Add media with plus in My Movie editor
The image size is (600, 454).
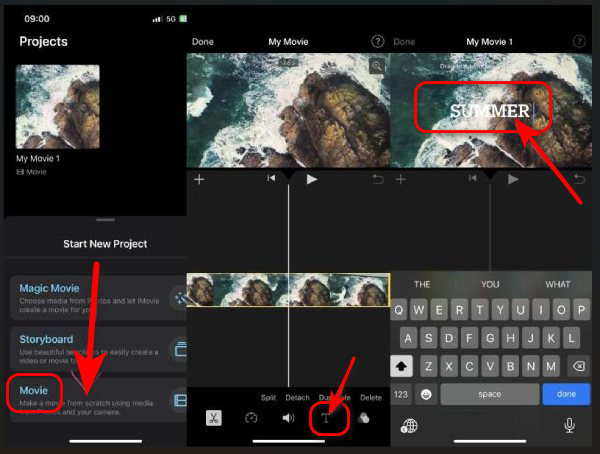[x=199, y=179]
